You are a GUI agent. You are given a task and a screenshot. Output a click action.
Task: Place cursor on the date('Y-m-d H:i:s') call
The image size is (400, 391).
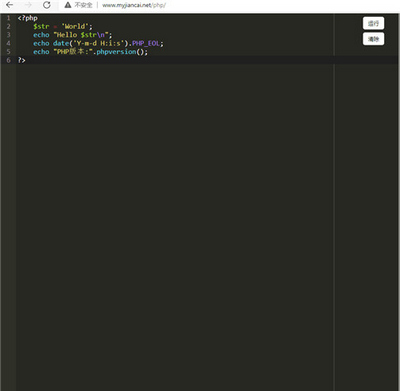(92, 43)
